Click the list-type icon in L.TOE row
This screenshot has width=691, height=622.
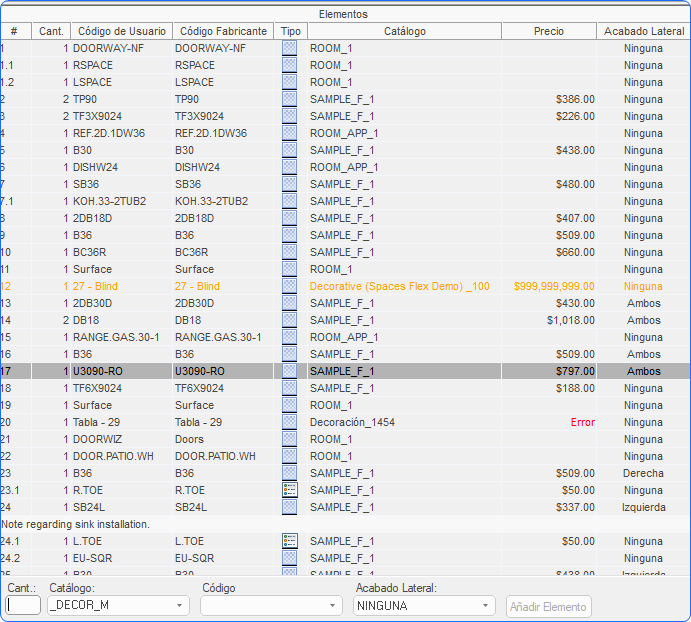point(290,541)
